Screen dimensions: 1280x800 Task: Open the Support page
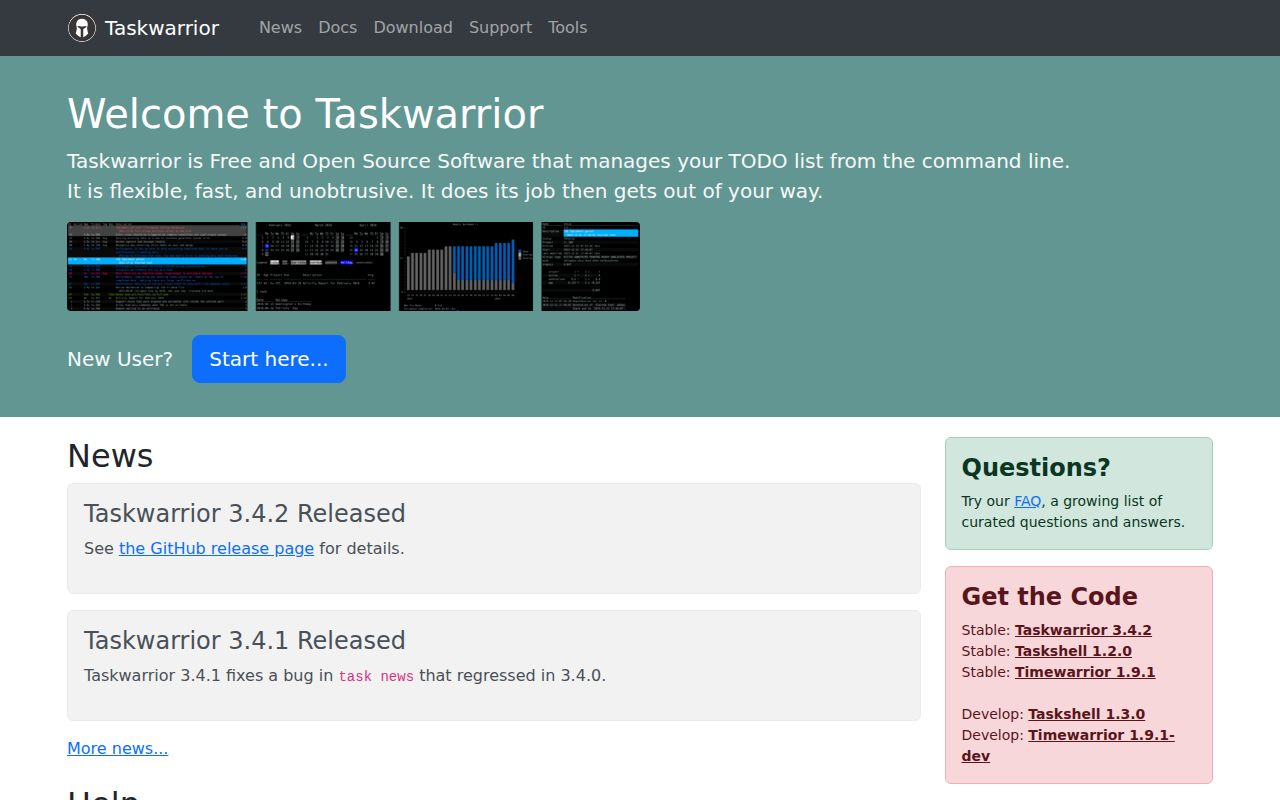(500, 27)
